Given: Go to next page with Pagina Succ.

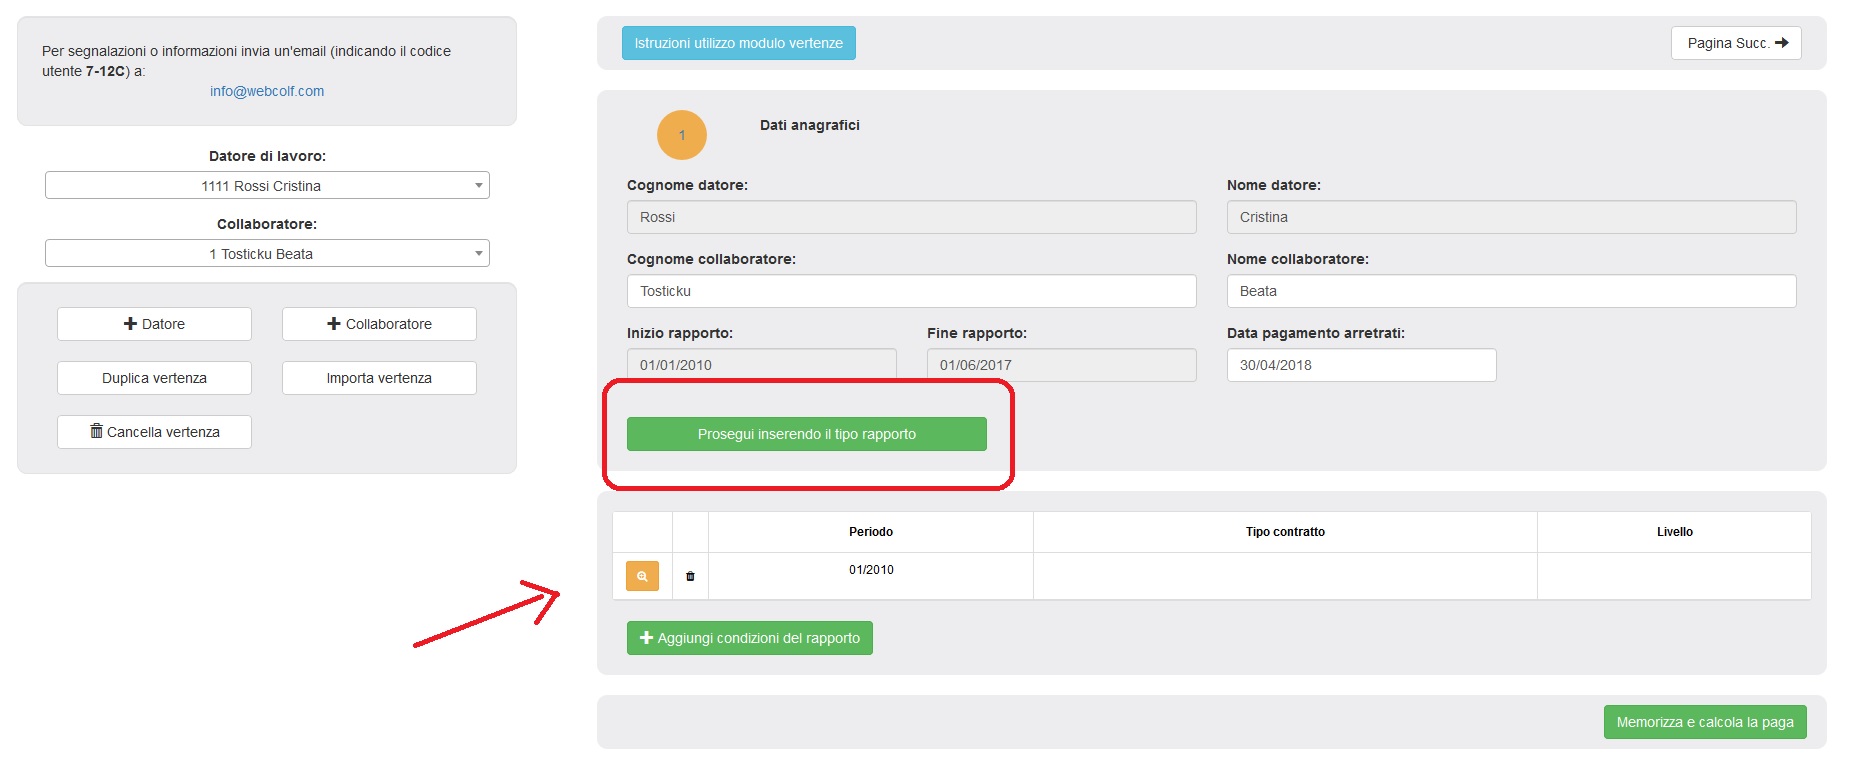Looking at the screenshot, I should [x=1736, y=43].
